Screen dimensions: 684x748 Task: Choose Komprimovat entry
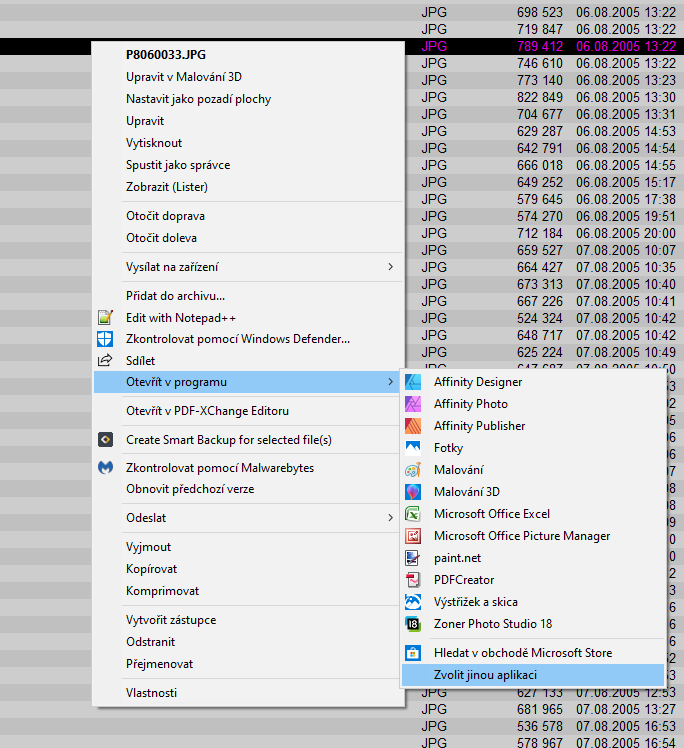(248, 591)
